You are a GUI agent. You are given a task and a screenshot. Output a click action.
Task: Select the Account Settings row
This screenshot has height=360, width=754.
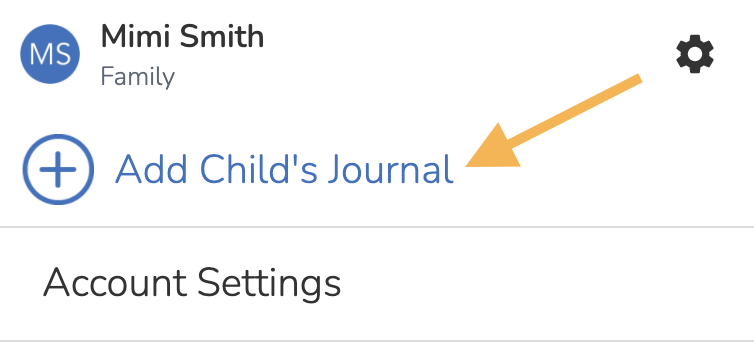click(377, 284)
